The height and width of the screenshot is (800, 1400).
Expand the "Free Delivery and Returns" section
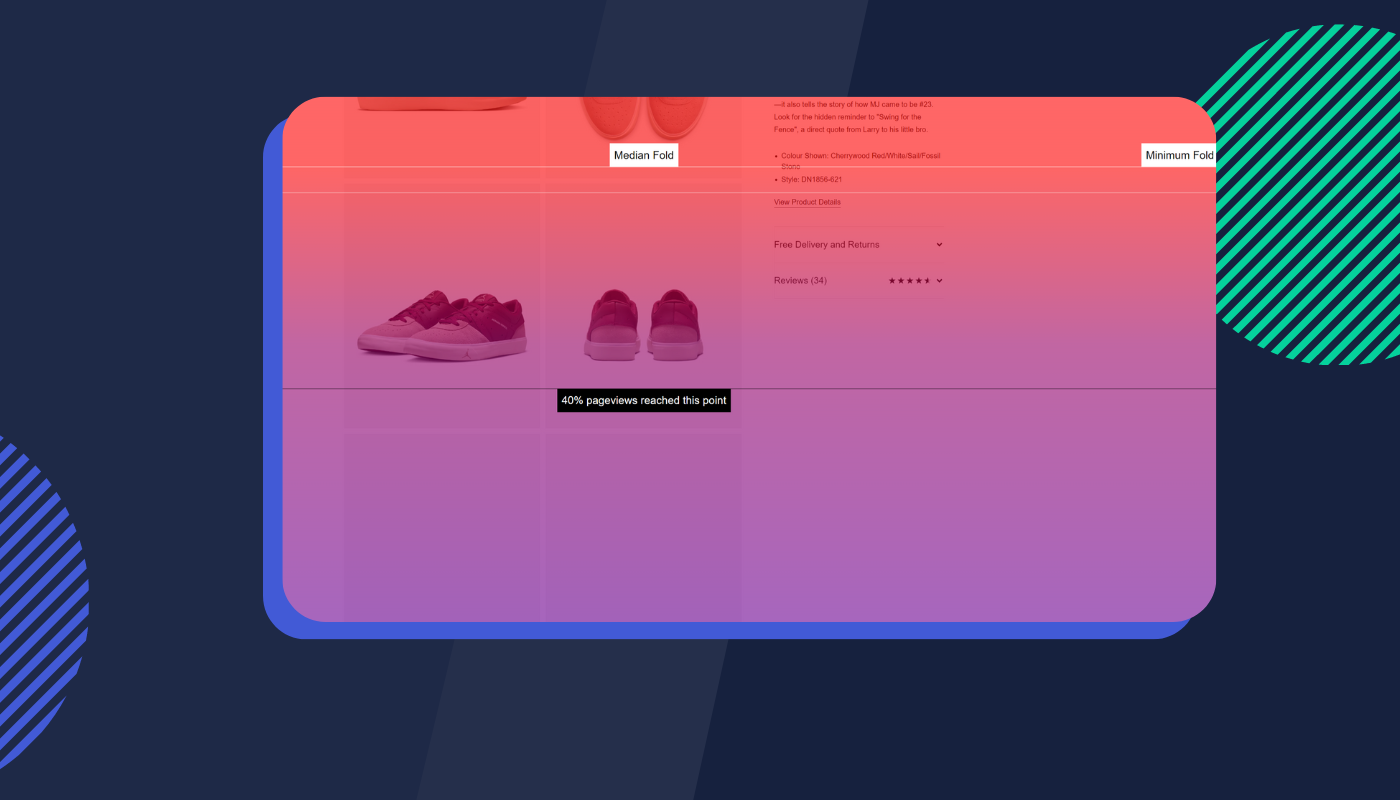(826, 244)
